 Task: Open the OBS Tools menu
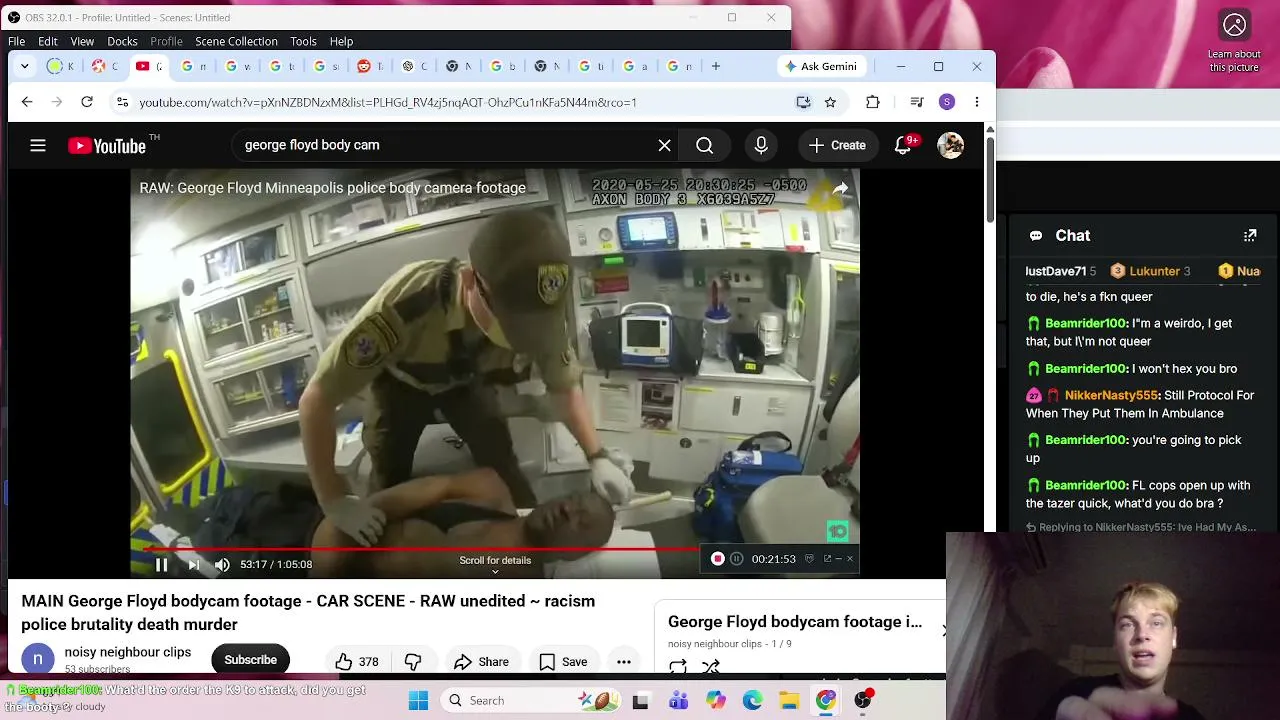[x=303, y=41]
